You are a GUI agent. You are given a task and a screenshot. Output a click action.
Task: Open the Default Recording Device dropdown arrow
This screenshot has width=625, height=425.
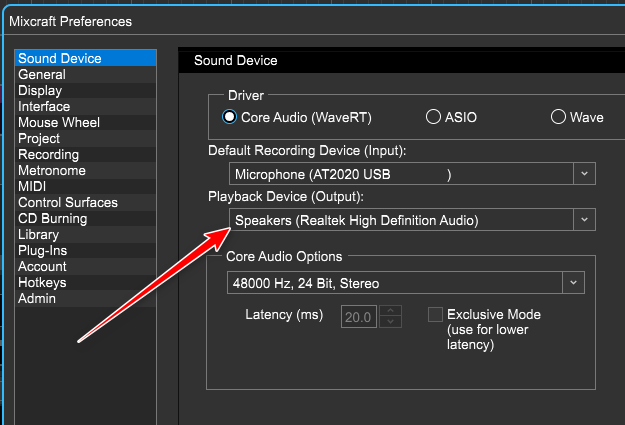[584, 174]
